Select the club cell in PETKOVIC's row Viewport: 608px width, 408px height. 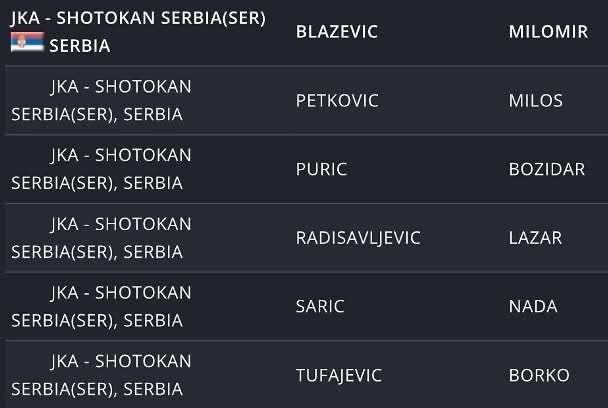(x=101, y=100)
